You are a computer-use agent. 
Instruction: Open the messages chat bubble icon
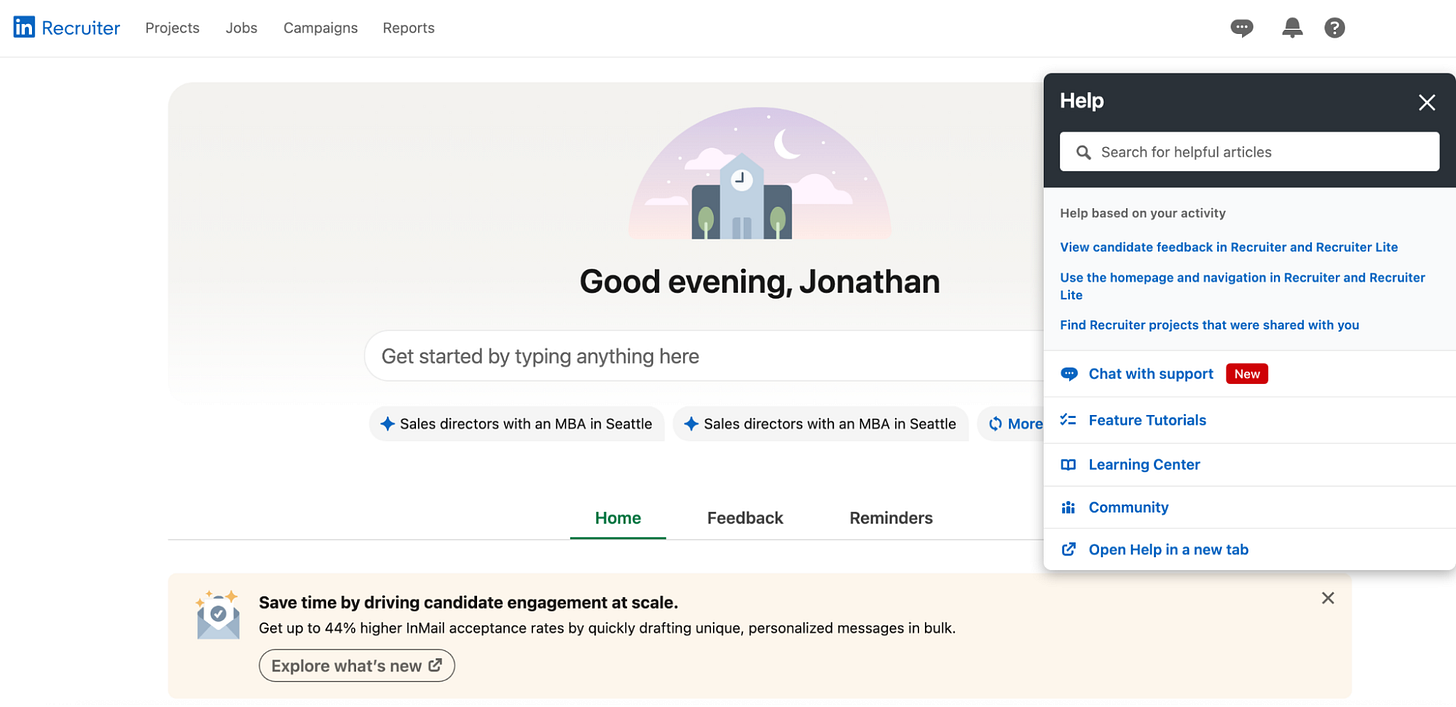[1242, 28]
